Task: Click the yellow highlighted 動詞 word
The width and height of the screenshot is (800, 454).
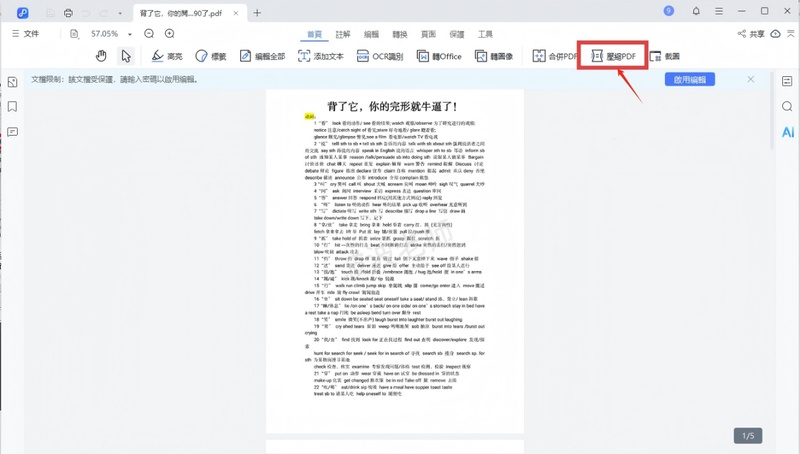Action: [309, 116]
